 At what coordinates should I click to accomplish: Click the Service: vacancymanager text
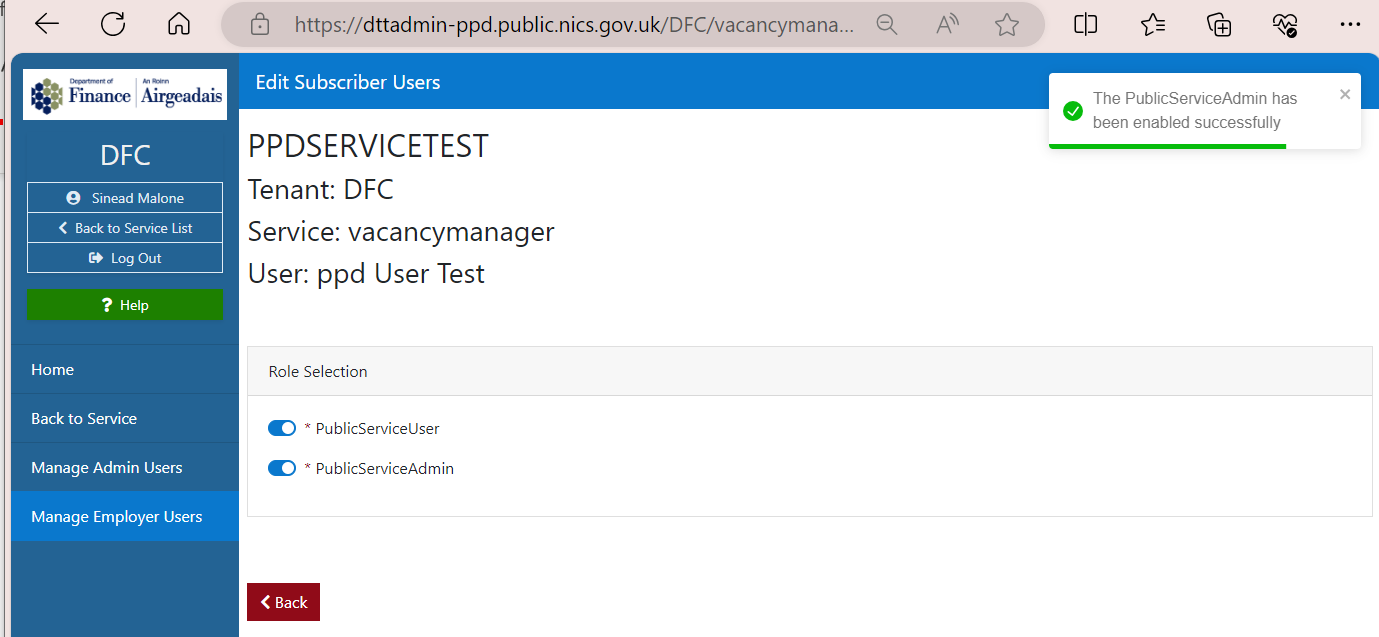point(401,232)
